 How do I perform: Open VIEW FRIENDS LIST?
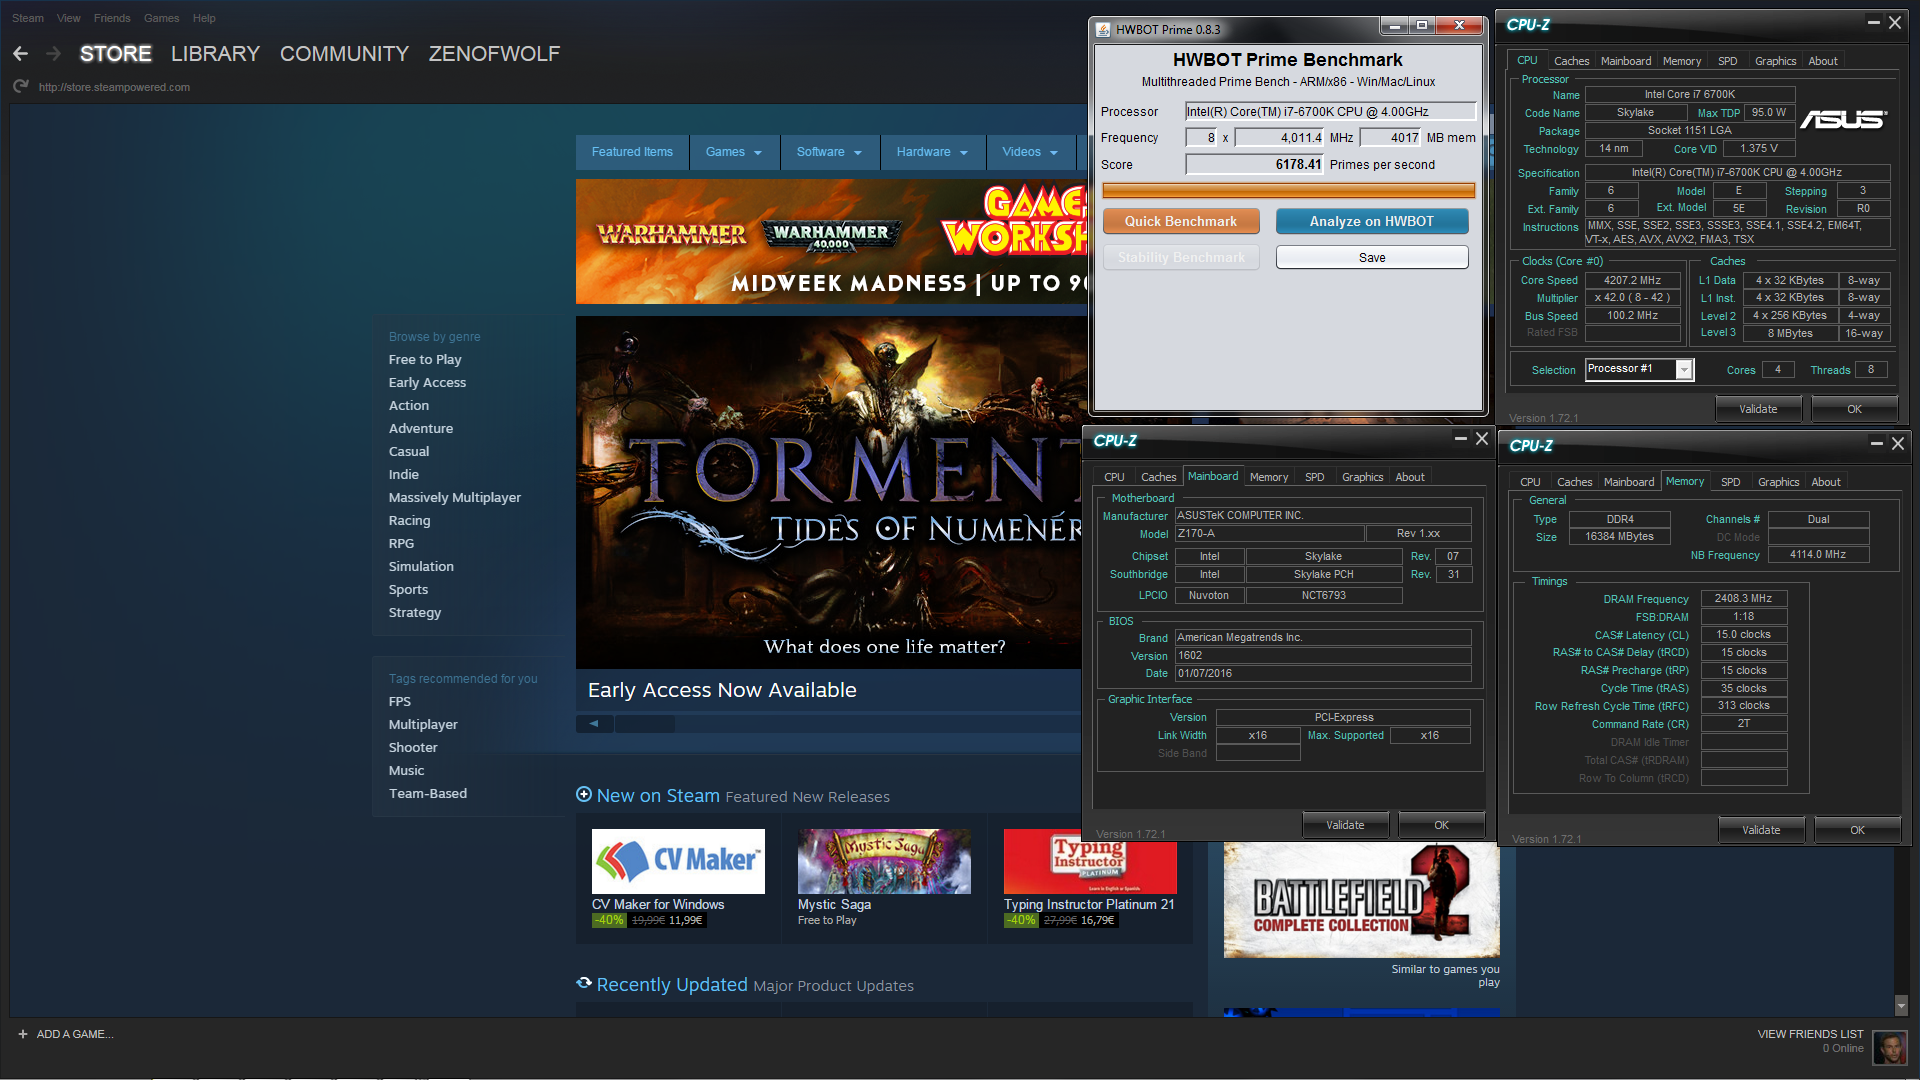pyautogui.click(x=1810, y=1034)
